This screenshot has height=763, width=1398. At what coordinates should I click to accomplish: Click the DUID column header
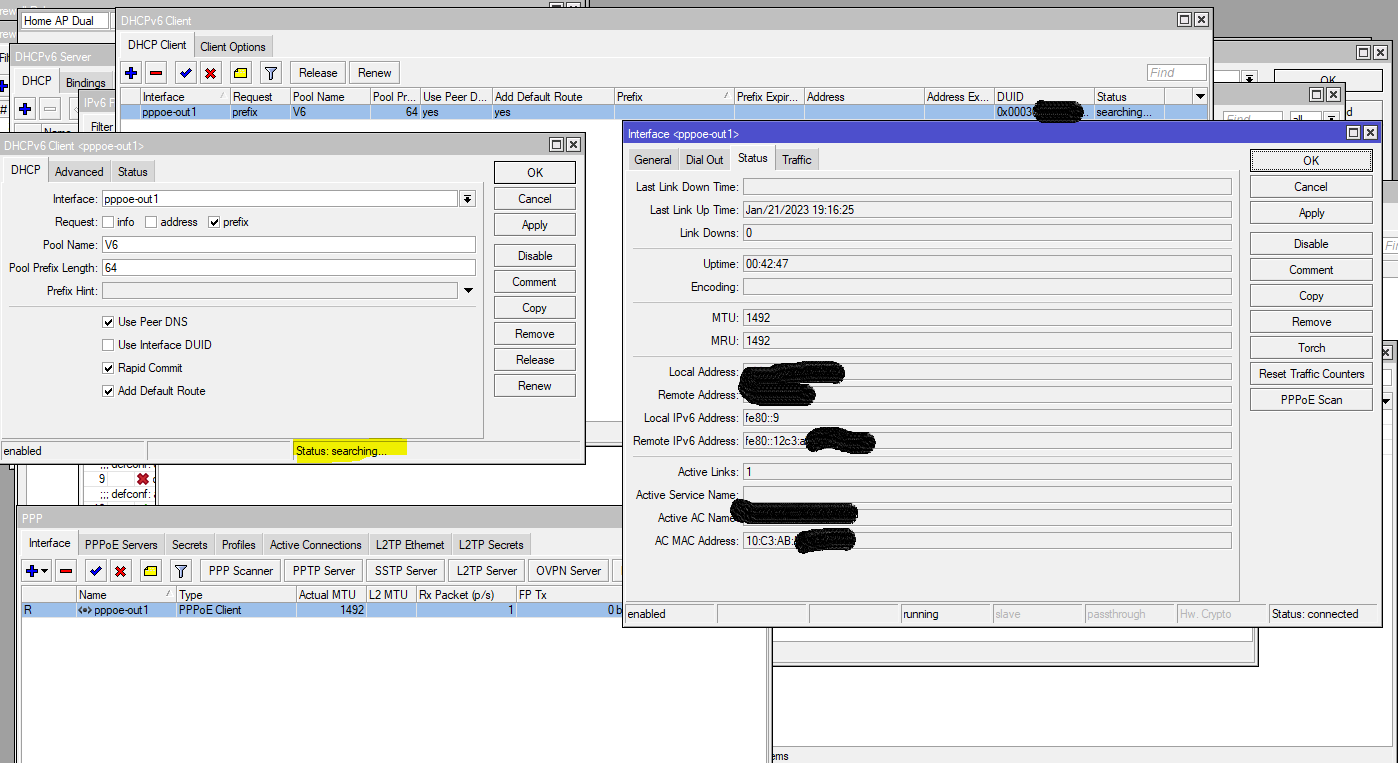point(1044,97)
